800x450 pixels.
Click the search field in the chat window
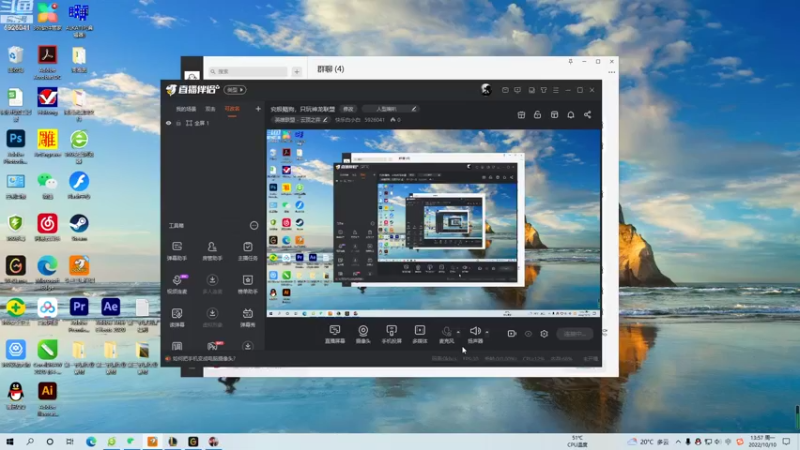coord(248,72)
